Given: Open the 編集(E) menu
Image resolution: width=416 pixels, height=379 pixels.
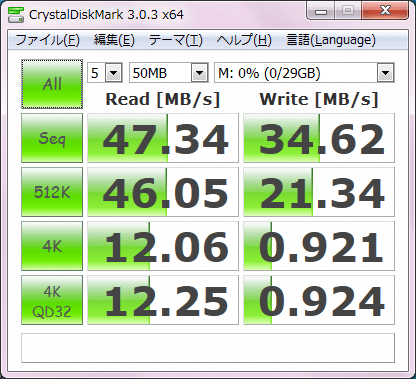Looking at the screenshot, I should pyautogui.click(x=114, y=40).
